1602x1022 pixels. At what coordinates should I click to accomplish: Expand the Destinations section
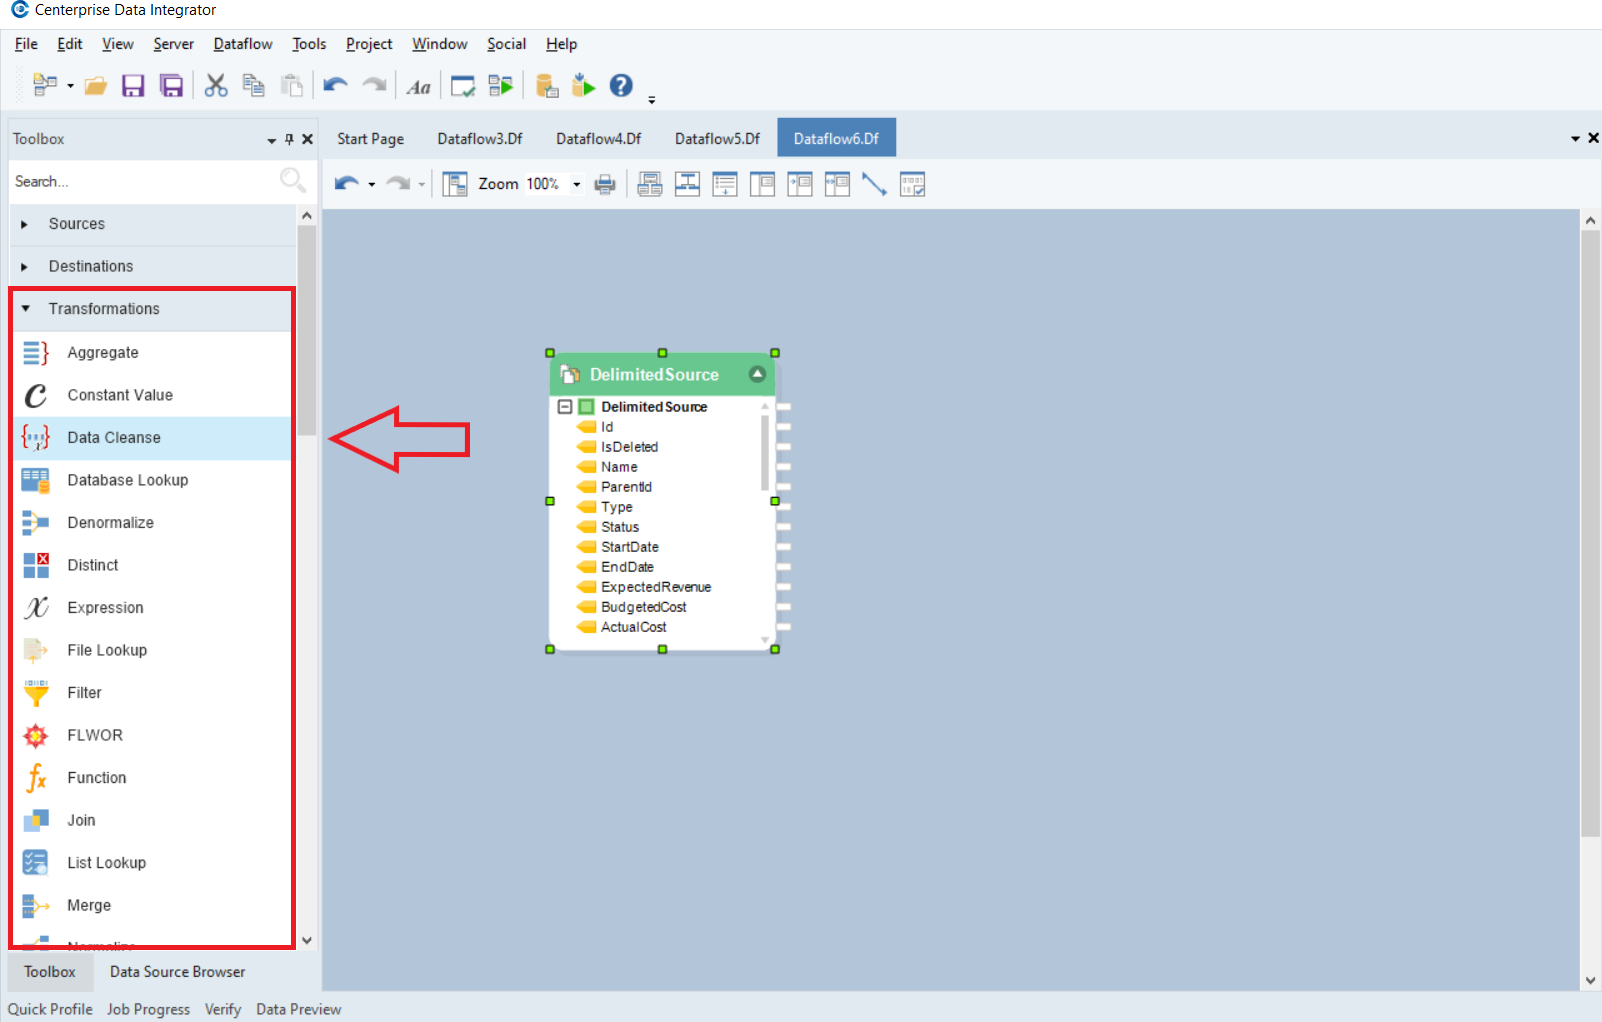pyautogui.click(x=25, y=267)
